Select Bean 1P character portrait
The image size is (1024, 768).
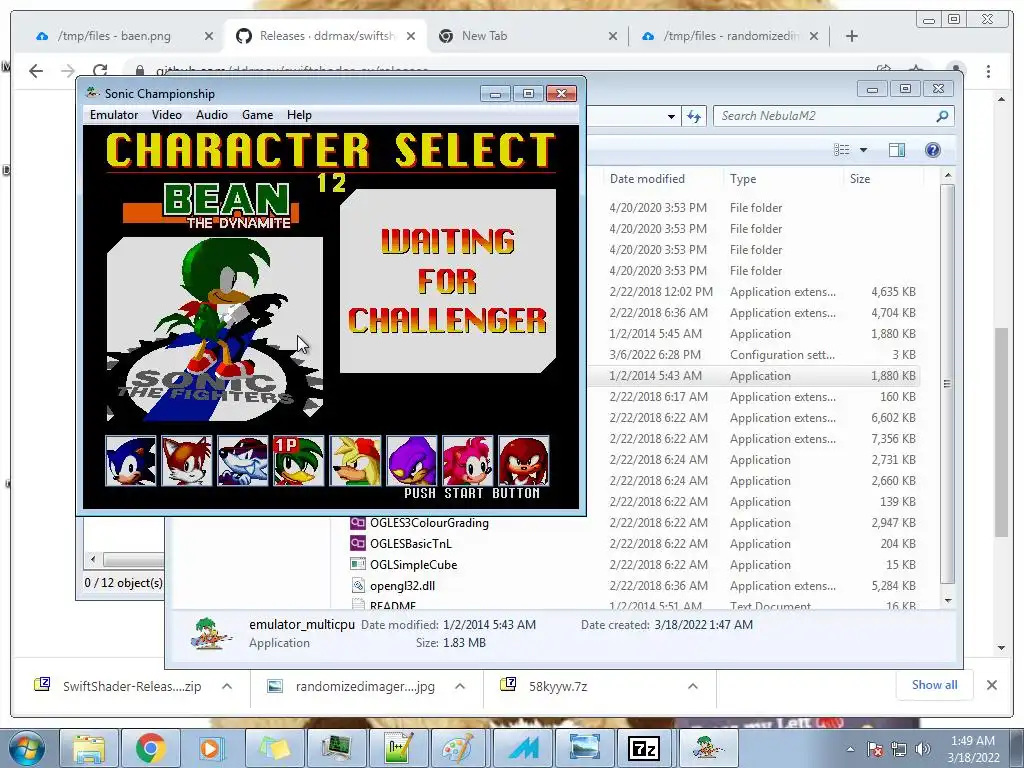coord(298,461)
